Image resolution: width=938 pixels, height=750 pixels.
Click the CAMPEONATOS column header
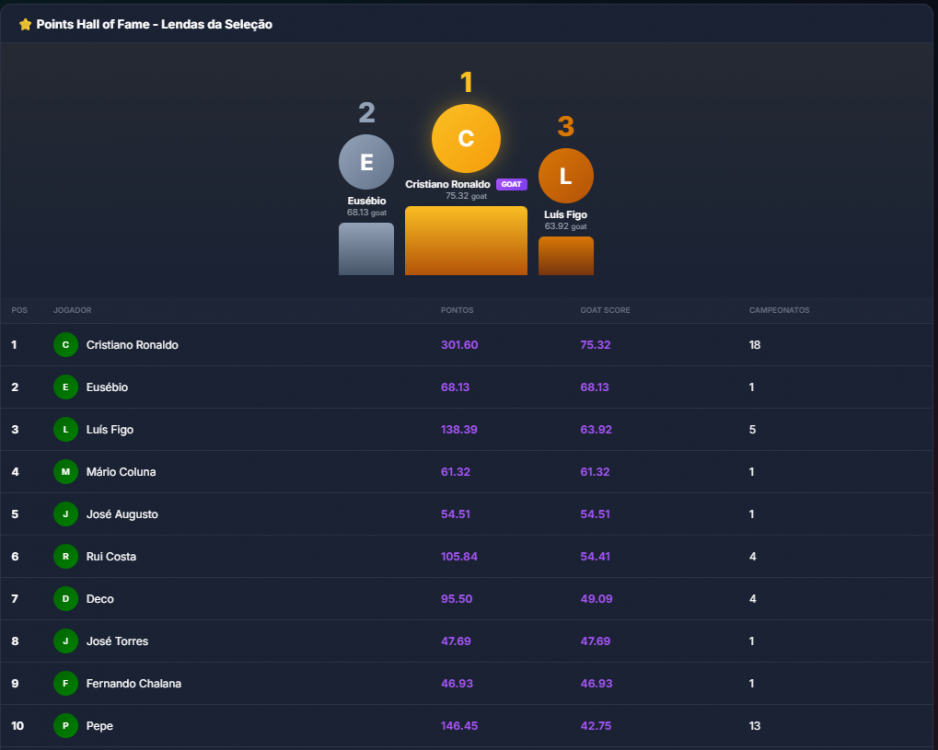point(779,310)
